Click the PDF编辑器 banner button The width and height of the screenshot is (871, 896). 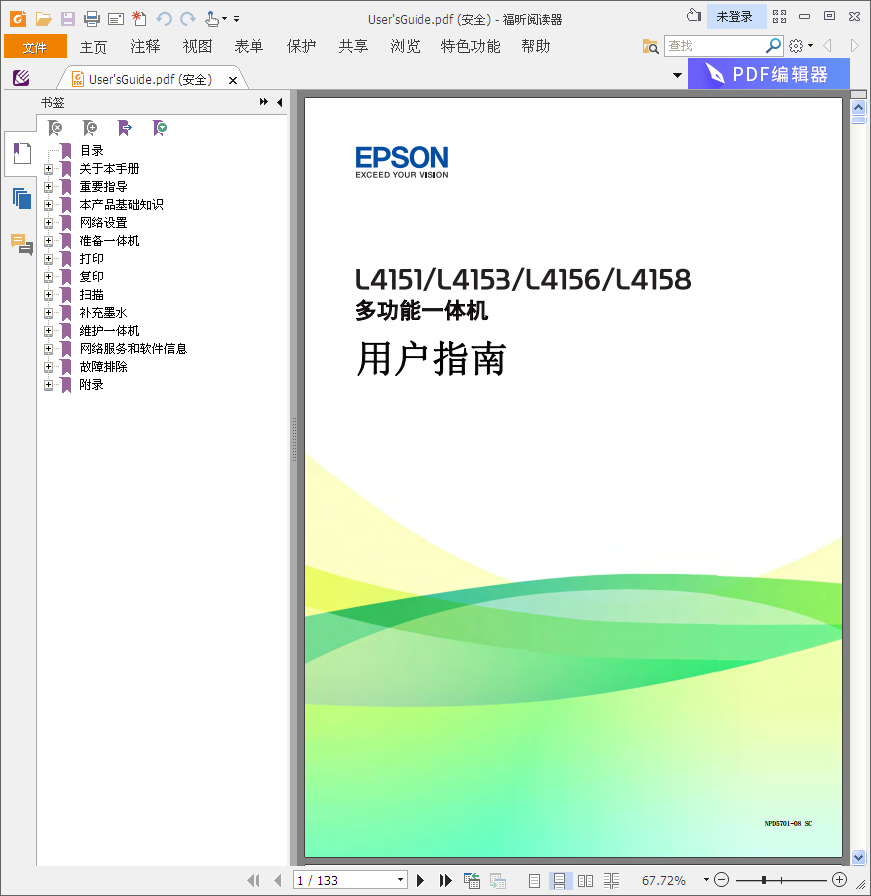point(768,74)
